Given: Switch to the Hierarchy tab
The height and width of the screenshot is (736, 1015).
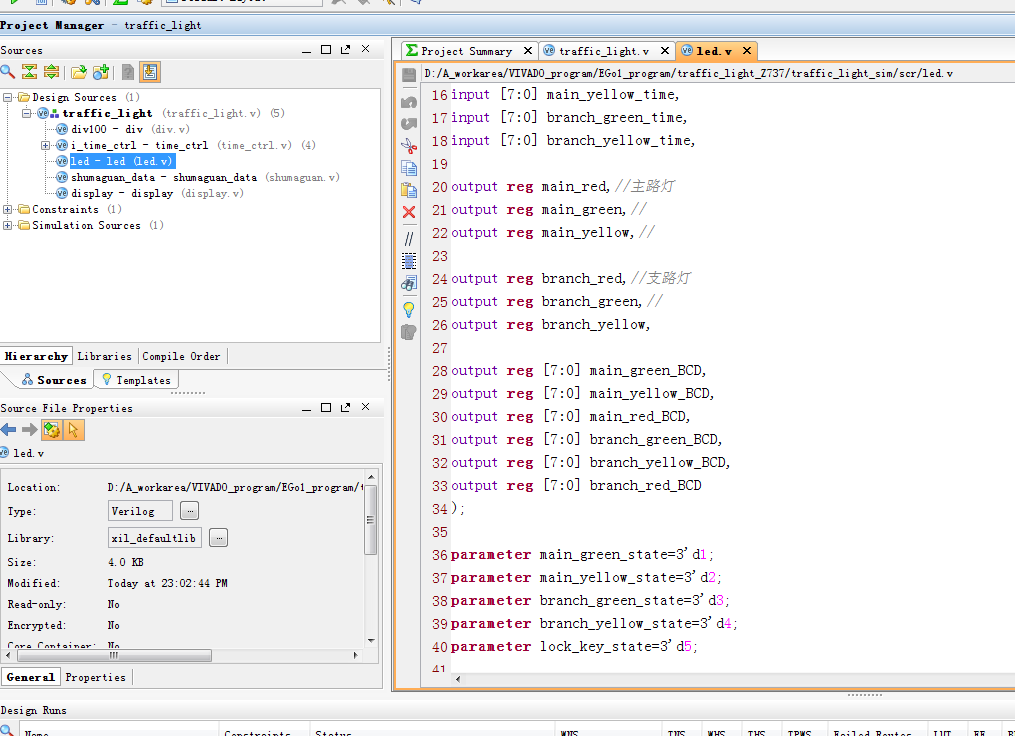Looking at the screenshot, I should tap(36, 356).
